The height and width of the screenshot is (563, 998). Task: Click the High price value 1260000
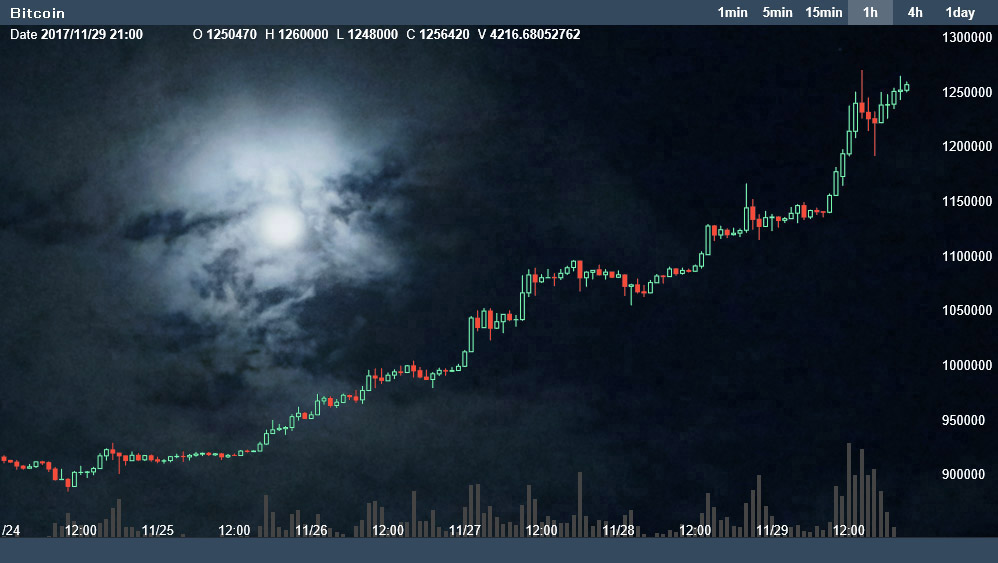click(296, 35)
